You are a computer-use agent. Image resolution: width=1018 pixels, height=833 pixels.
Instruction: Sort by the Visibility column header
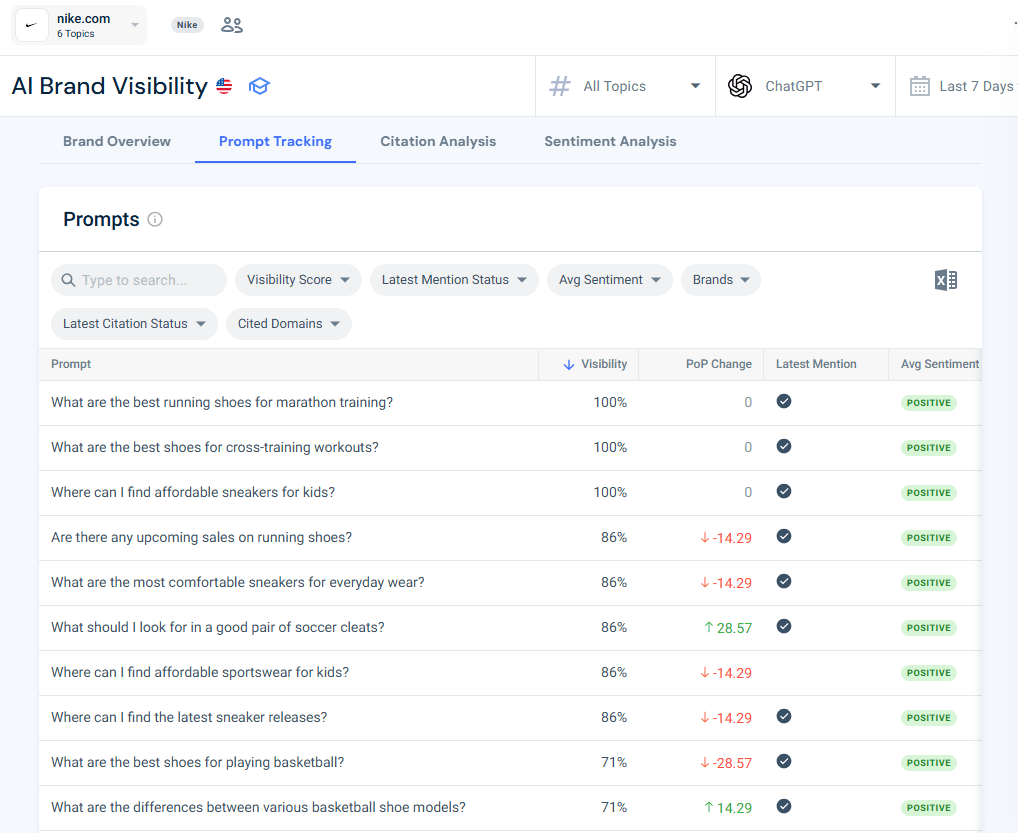click(604, 364)
